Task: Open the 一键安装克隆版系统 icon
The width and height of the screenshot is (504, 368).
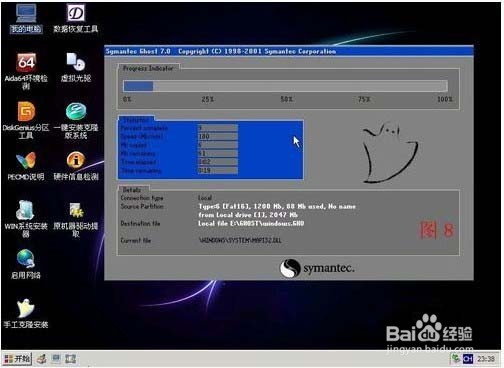Action: click(x=76, y=120)
